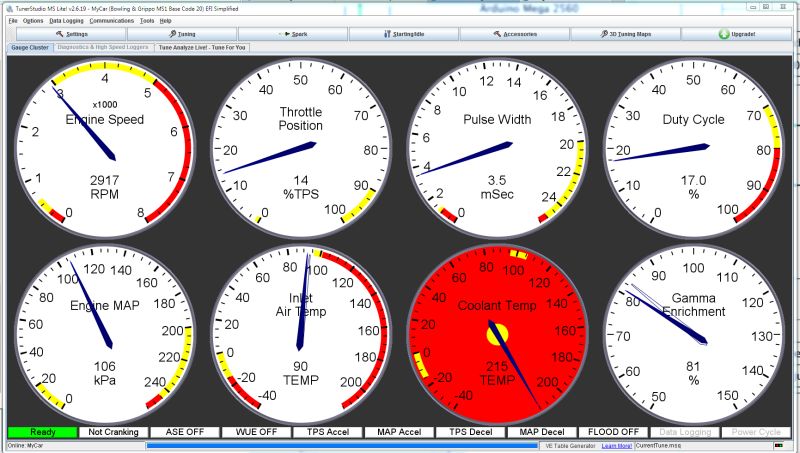Select the Inlet Air Temp gauge
This screenshot has width=800, height=453.
click(x=301, y=335)
